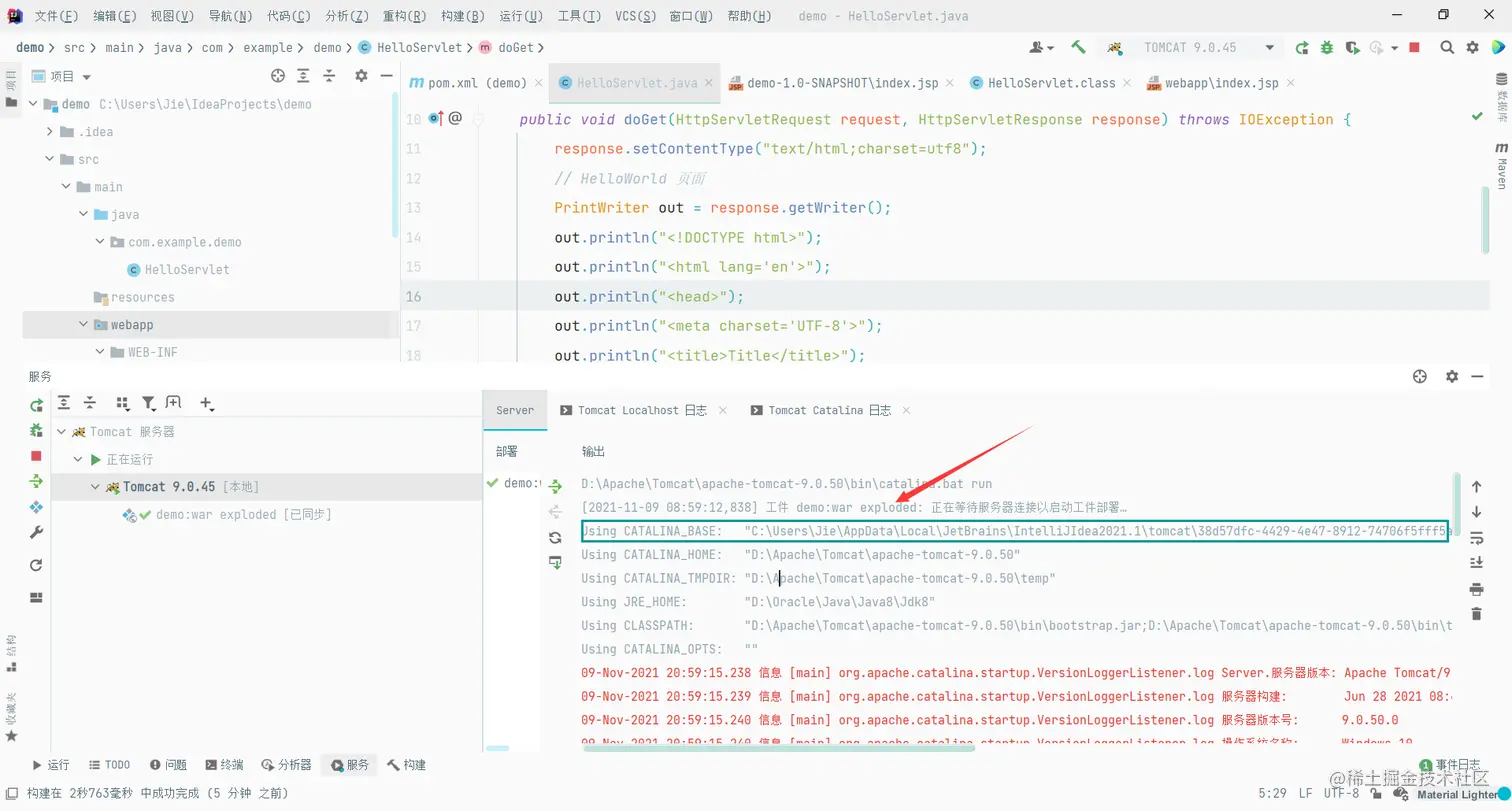Open the VCS(S) menu
1512x811 pixels.
635,16
